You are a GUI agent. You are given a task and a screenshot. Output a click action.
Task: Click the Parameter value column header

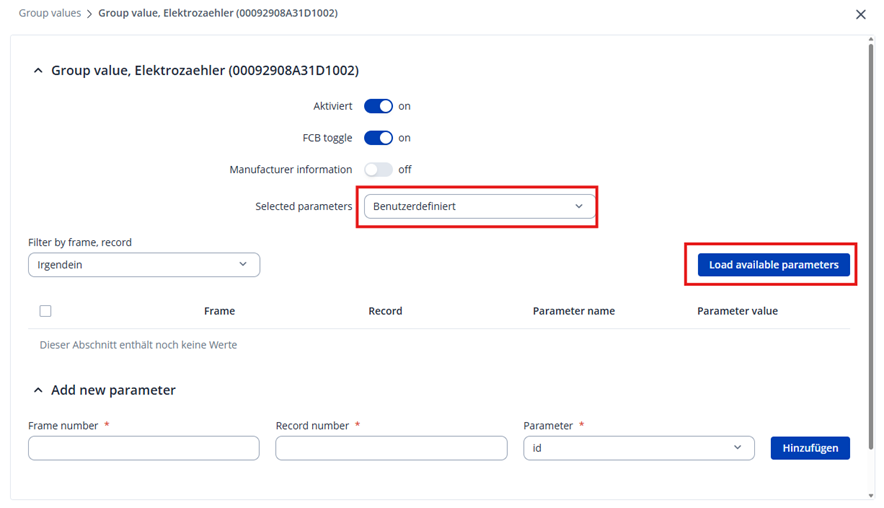[x=737, y=311]
